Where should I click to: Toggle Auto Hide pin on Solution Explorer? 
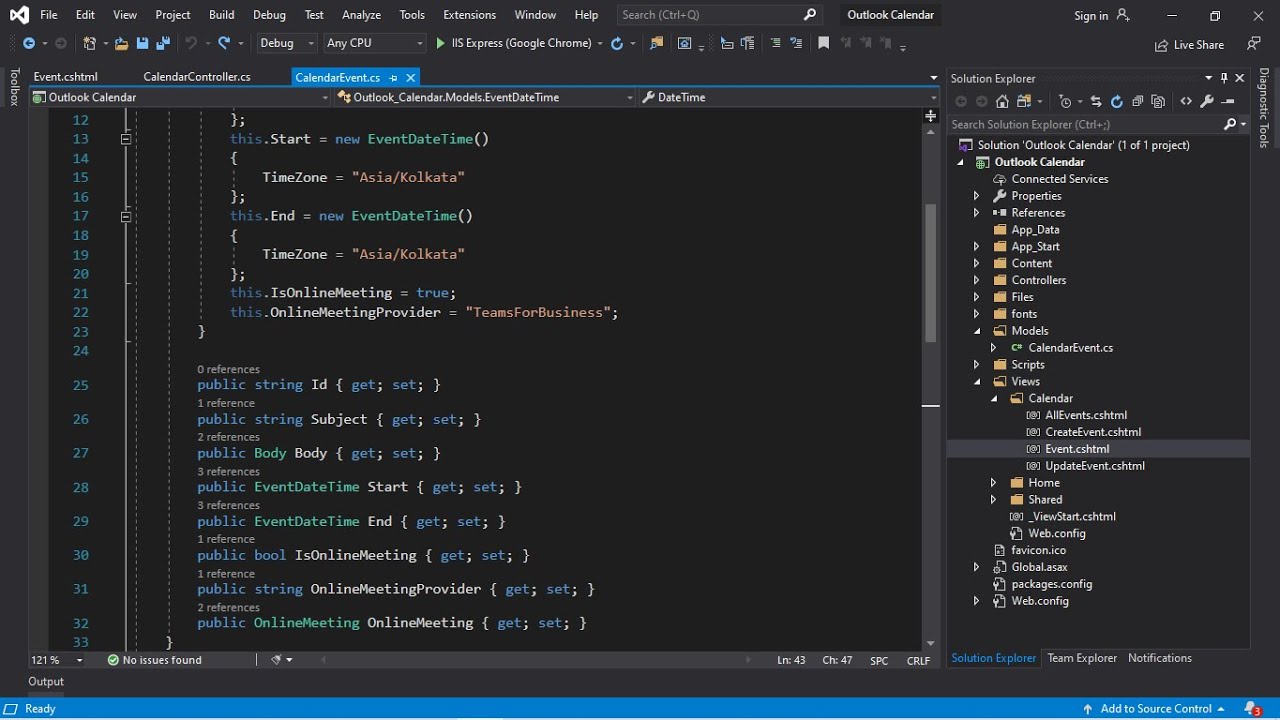pos(1224,78)
